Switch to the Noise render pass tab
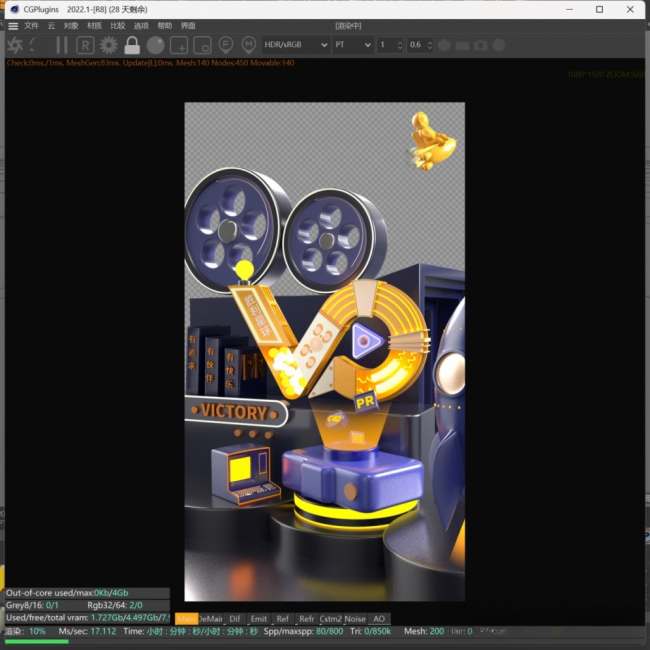Image resolution: width=650 pixels, height=650 pixels. [x=355, y=619]
